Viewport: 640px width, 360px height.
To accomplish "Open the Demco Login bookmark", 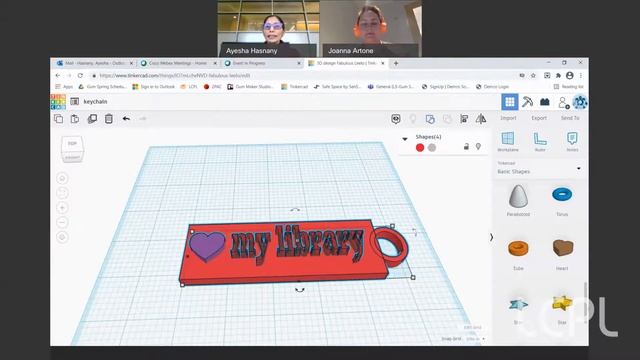I will (493, 87).
